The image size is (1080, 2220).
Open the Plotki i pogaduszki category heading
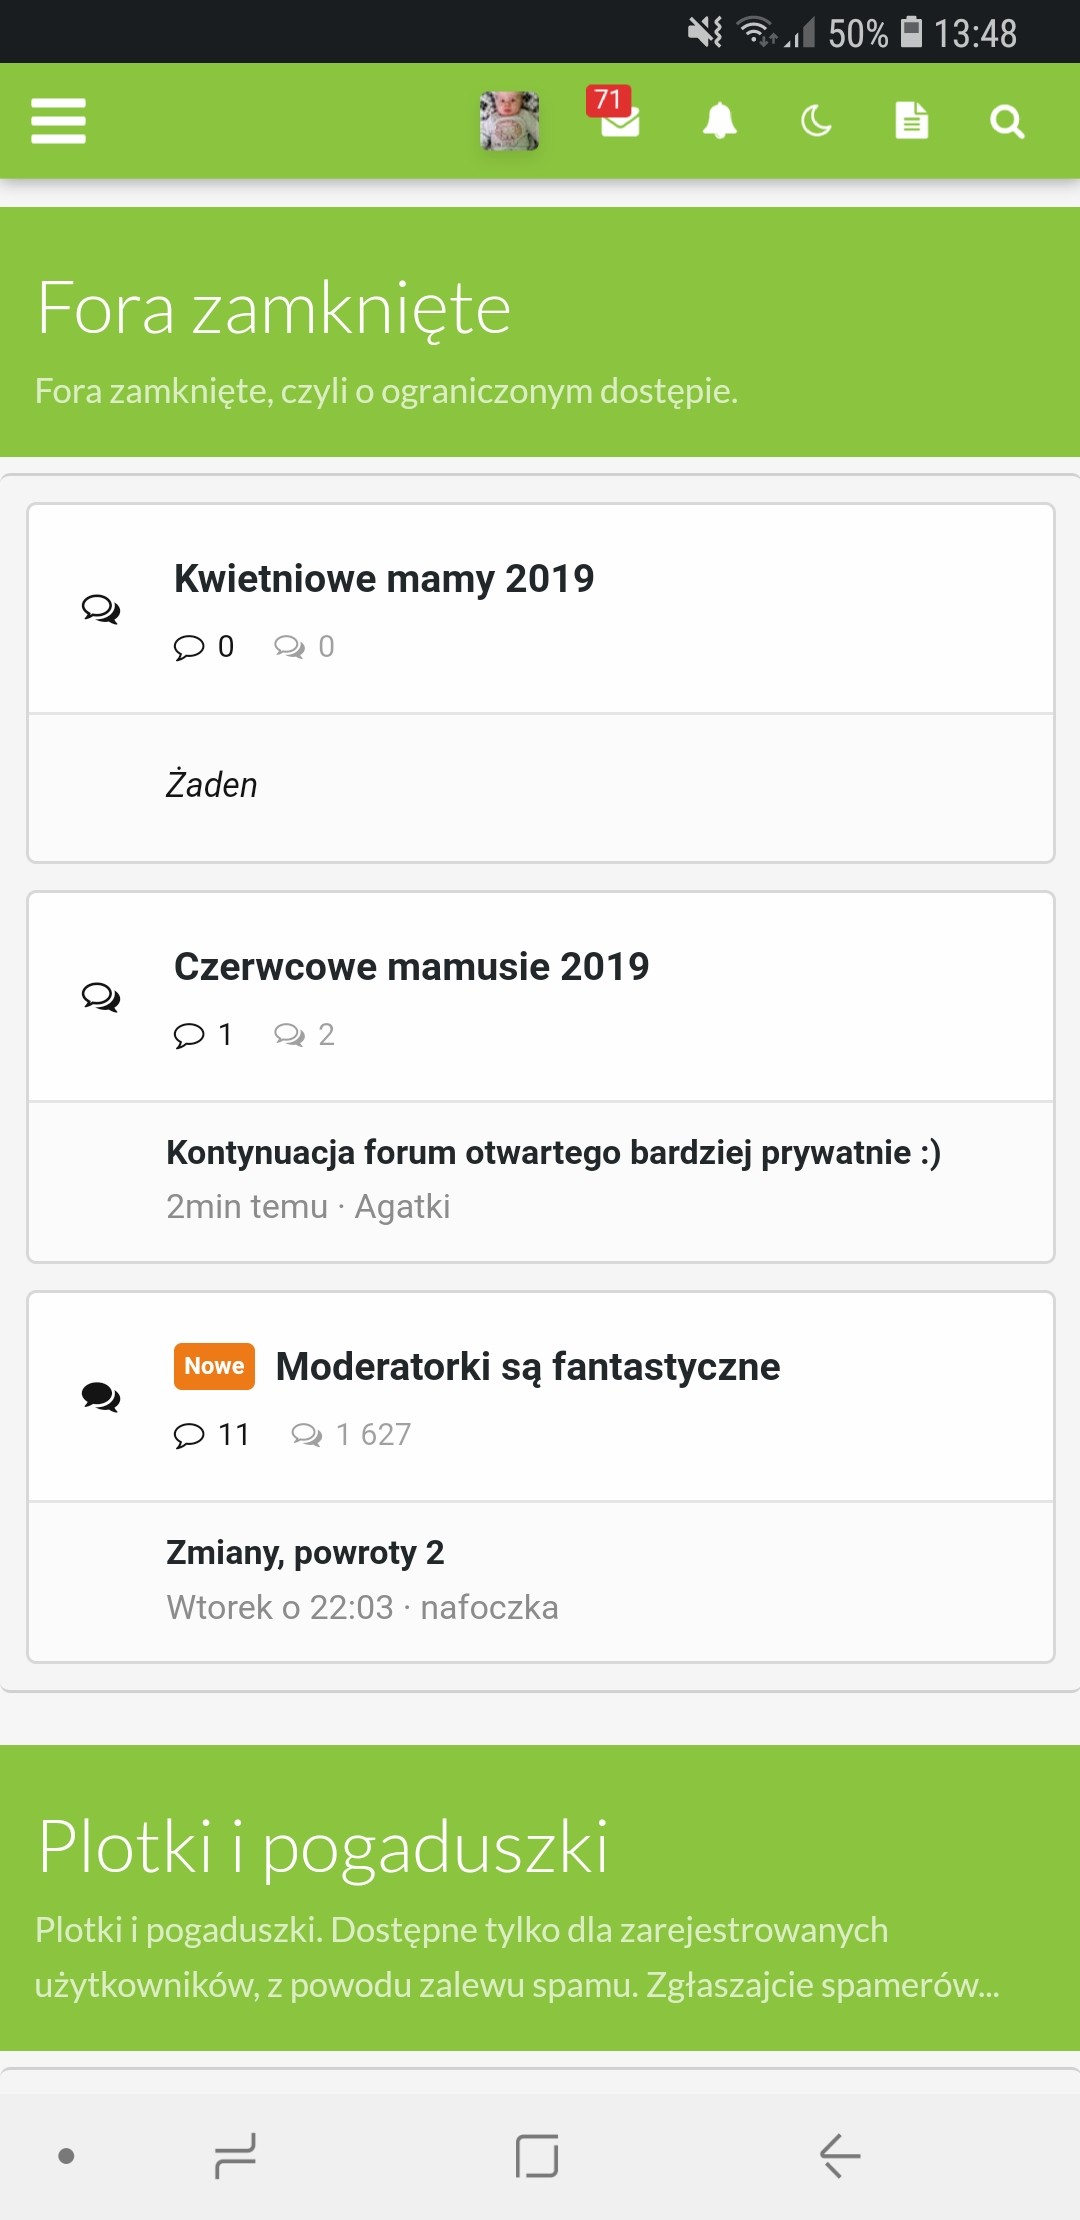coord(323,1846)
